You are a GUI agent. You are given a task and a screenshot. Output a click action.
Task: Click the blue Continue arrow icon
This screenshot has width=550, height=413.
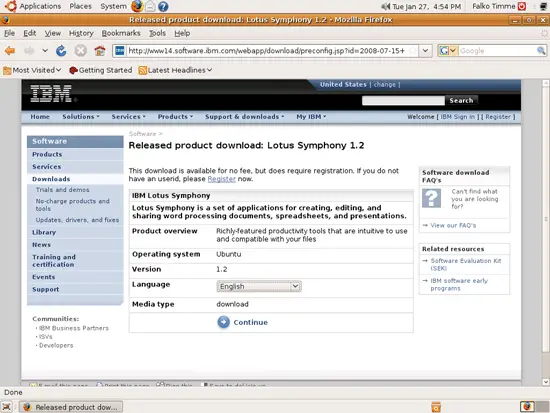point(223,322)
